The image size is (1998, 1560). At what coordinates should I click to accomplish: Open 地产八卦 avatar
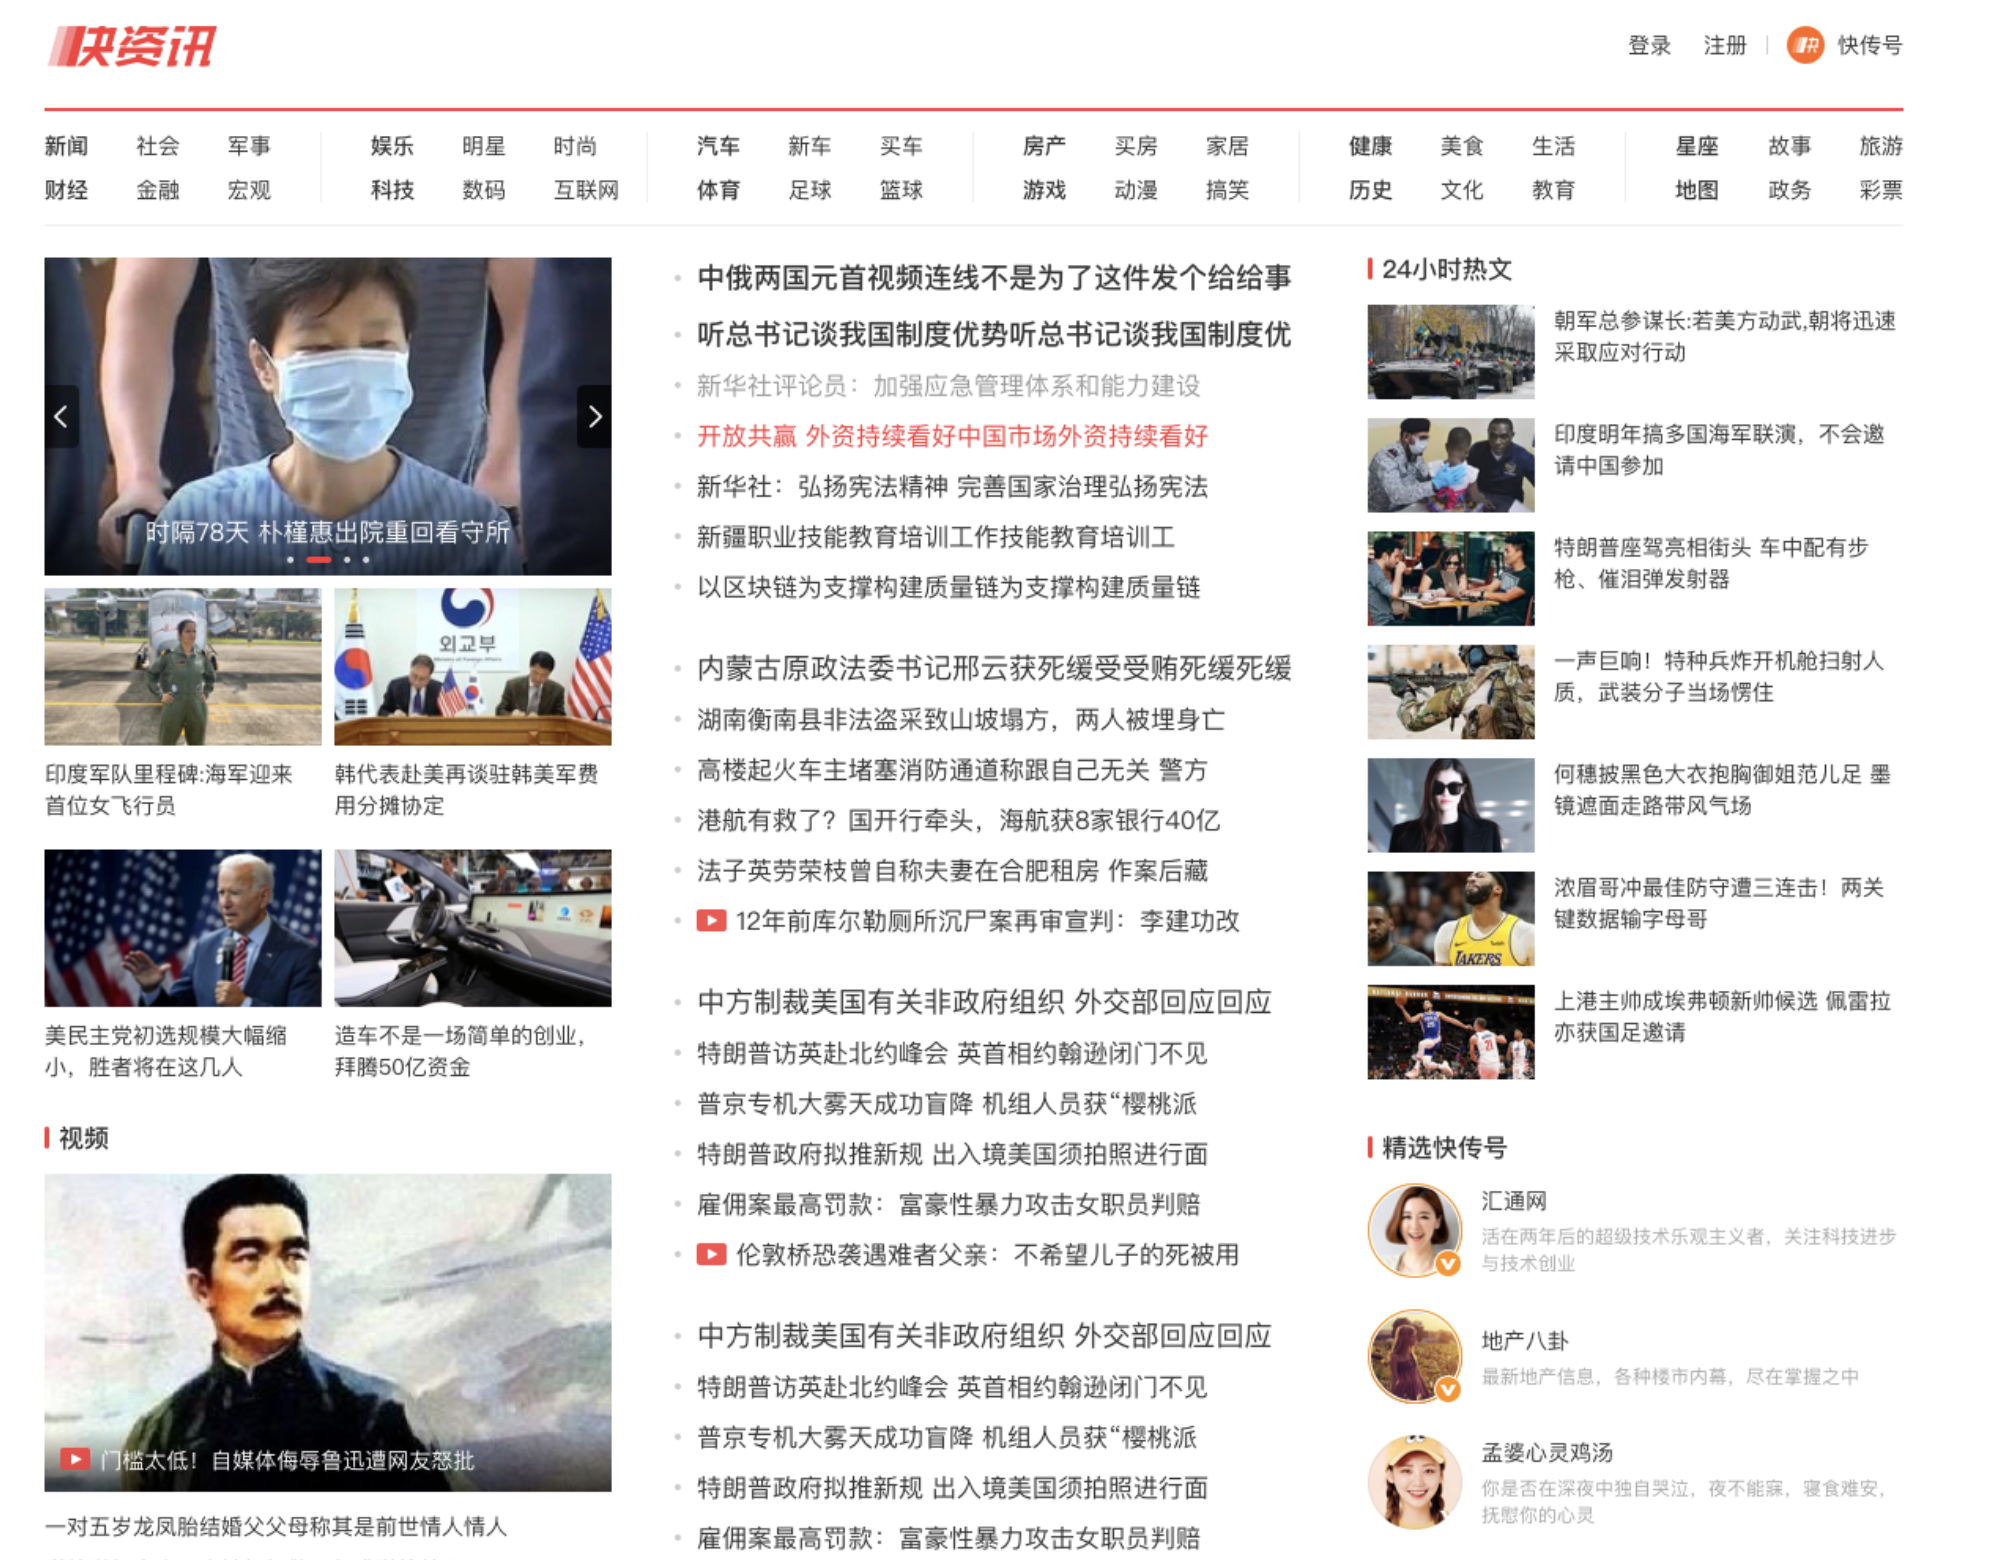coord(1414,1356)
